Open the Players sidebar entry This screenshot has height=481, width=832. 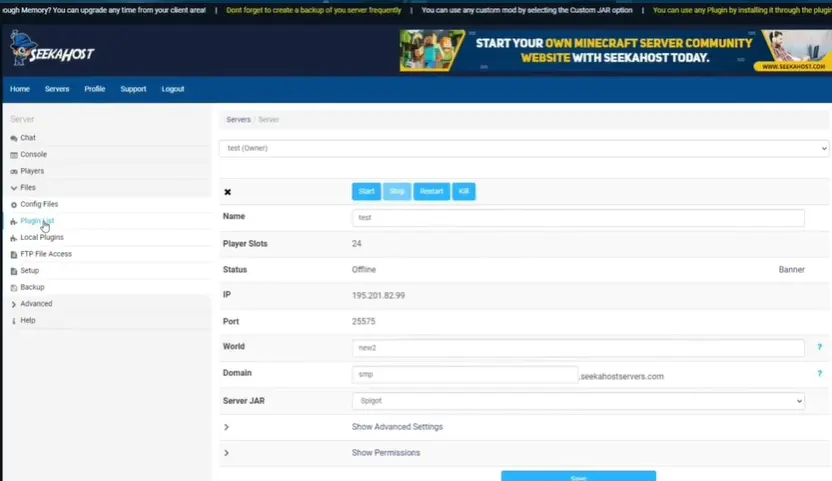point(32,171)
